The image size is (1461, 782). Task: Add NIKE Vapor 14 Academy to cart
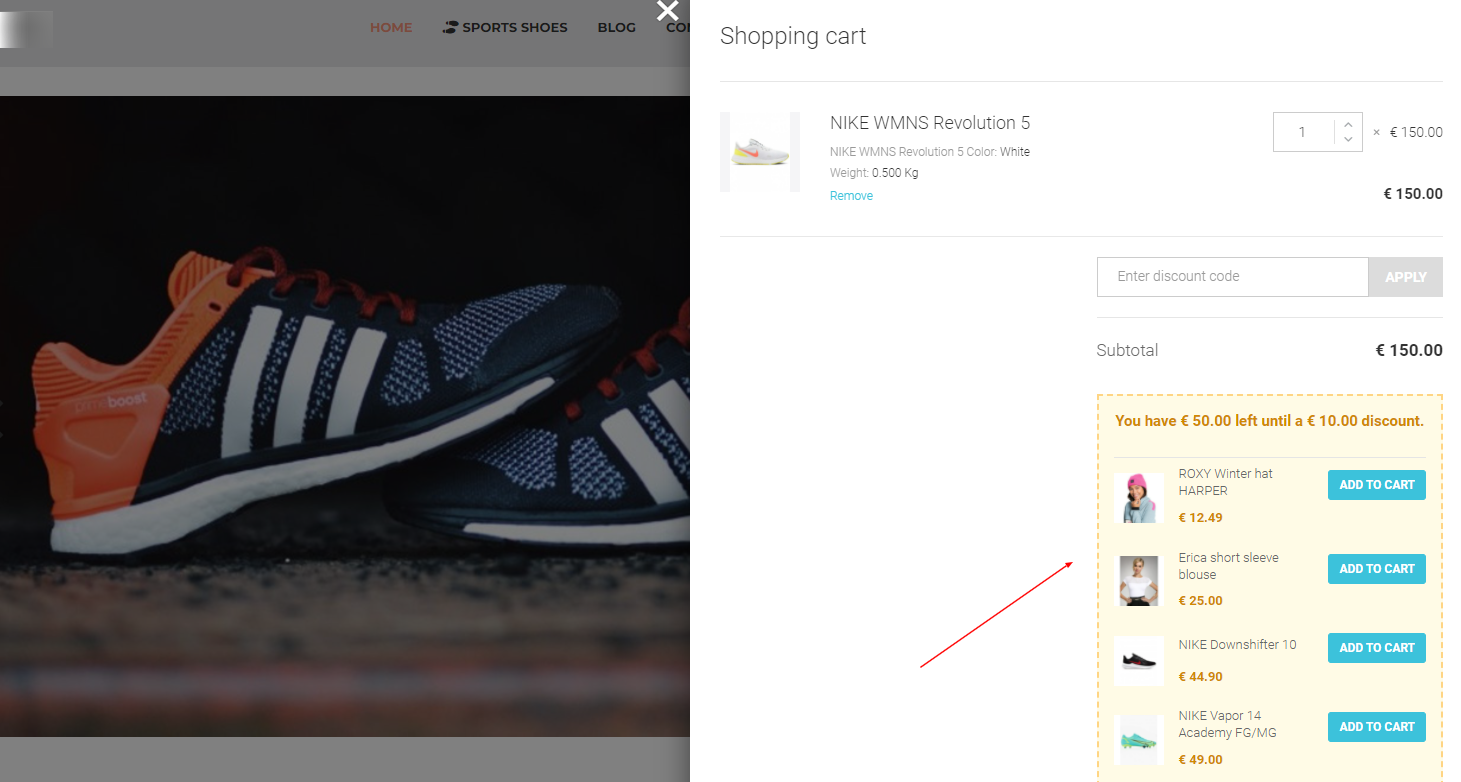coord(1377,727)
